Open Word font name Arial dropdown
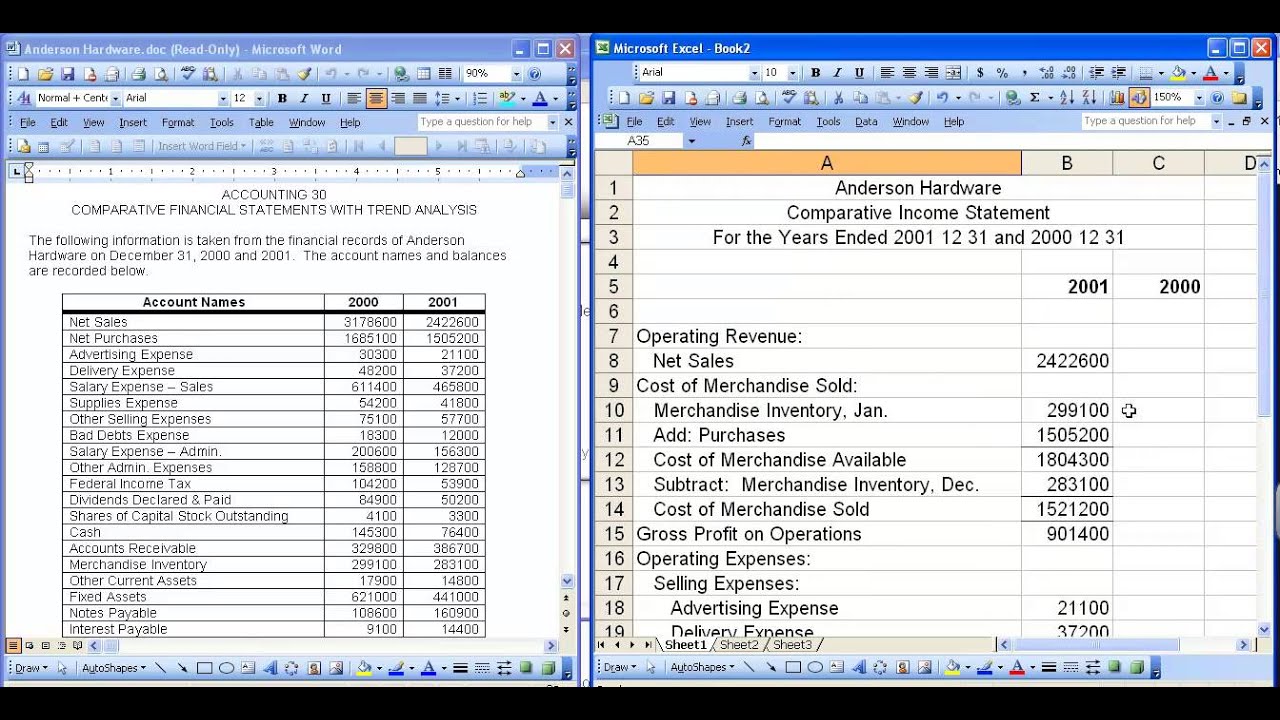1280x720 pixels. click(222, 98)
